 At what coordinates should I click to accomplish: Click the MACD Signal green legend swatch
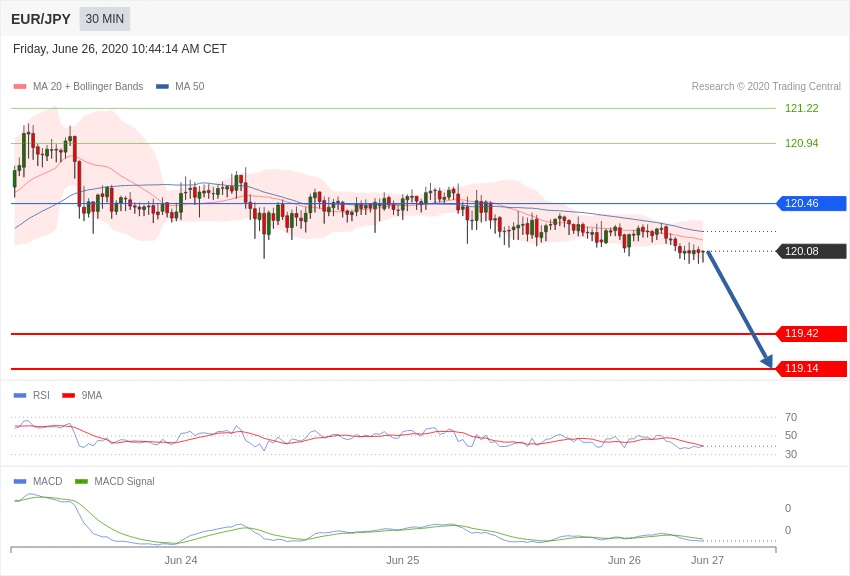(81, 481)
